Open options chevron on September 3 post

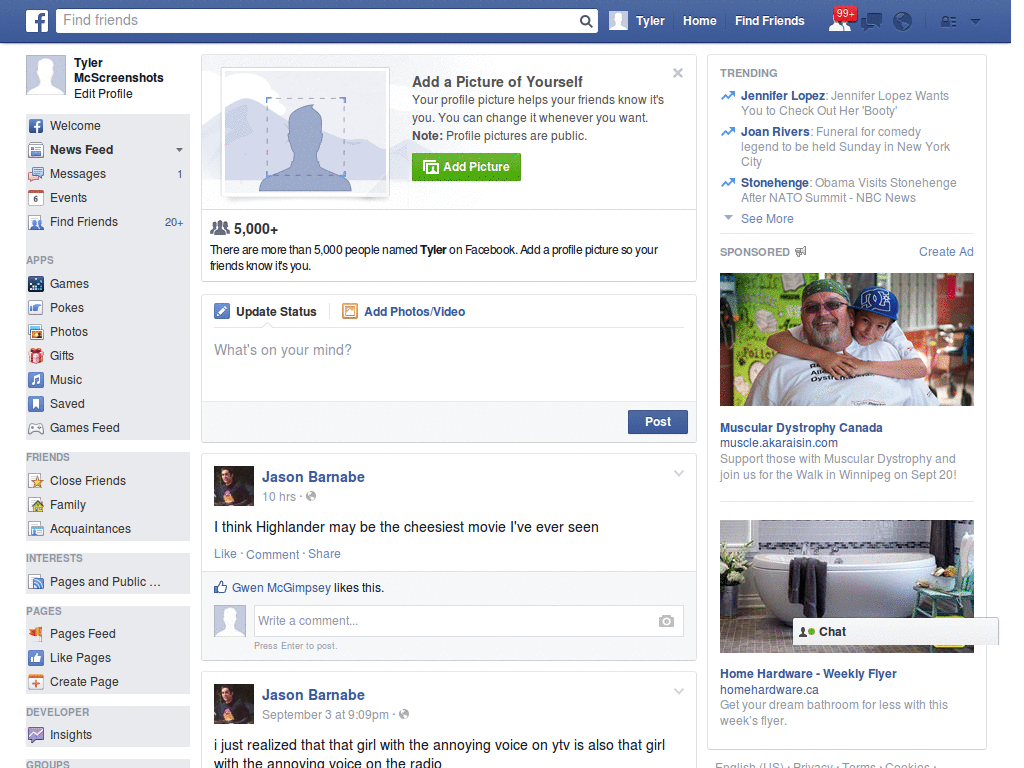679,691
